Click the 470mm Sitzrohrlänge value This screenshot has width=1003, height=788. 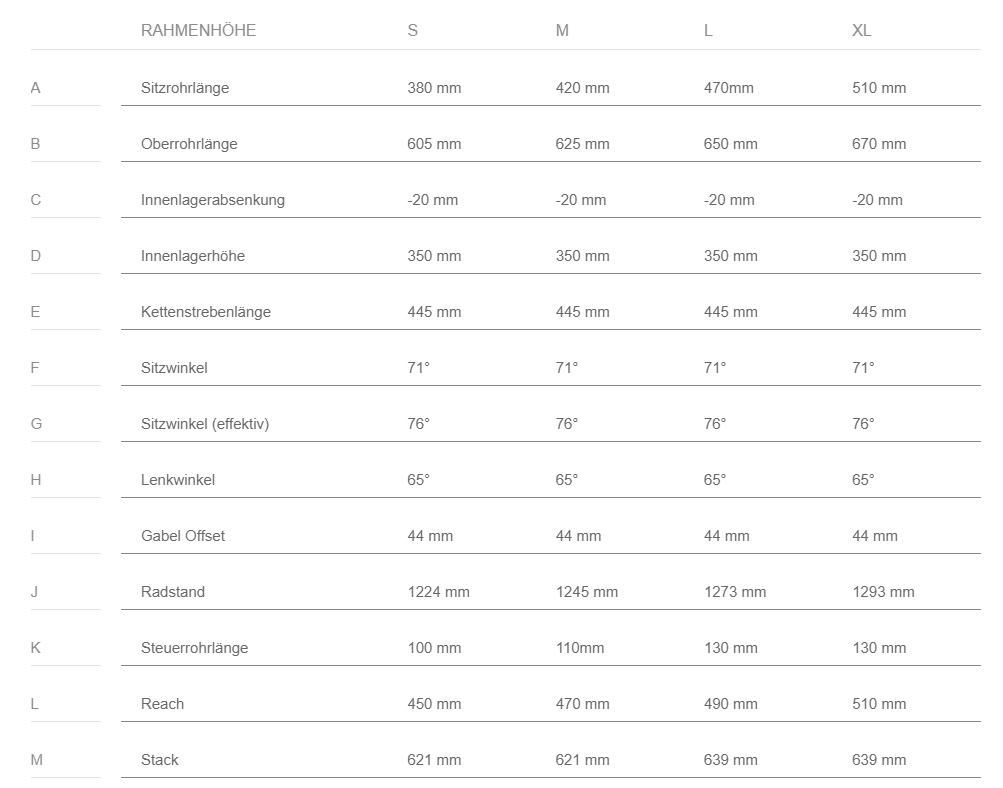click(728, 88)
